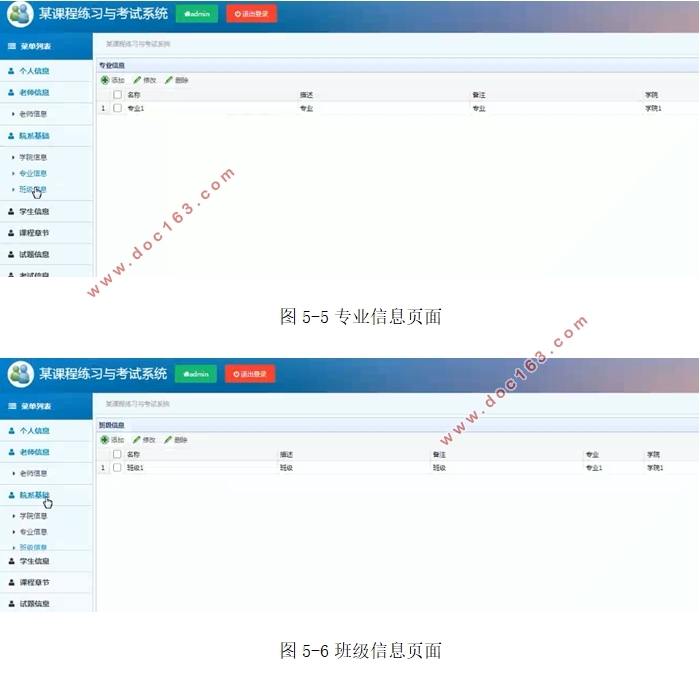Collapse 老师信息 parent menu with person icon, 班级信息 page
The image size is (699, 685).
[x=46, y=452]
